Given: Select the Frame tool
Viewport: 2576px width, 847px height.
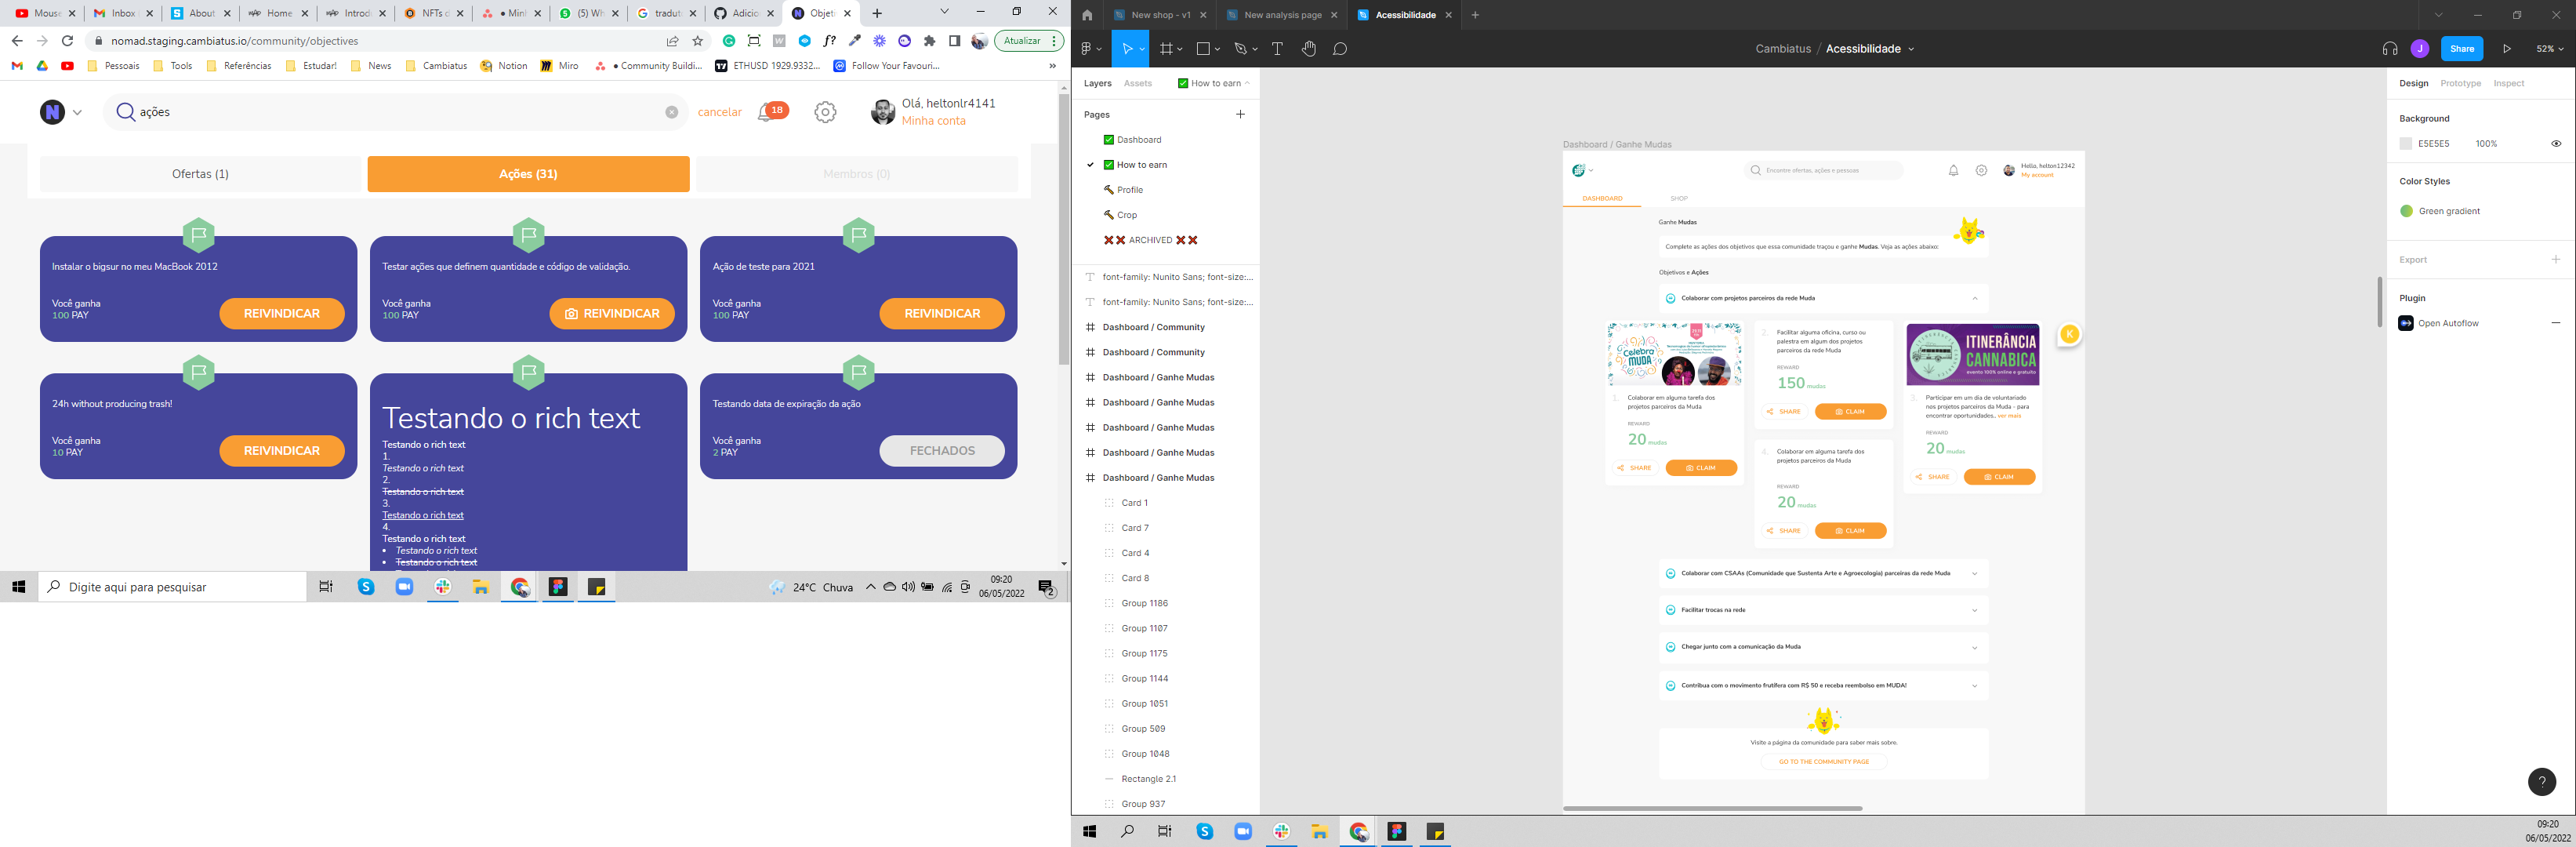Looking at the screenshot, I should (1166, 48).
